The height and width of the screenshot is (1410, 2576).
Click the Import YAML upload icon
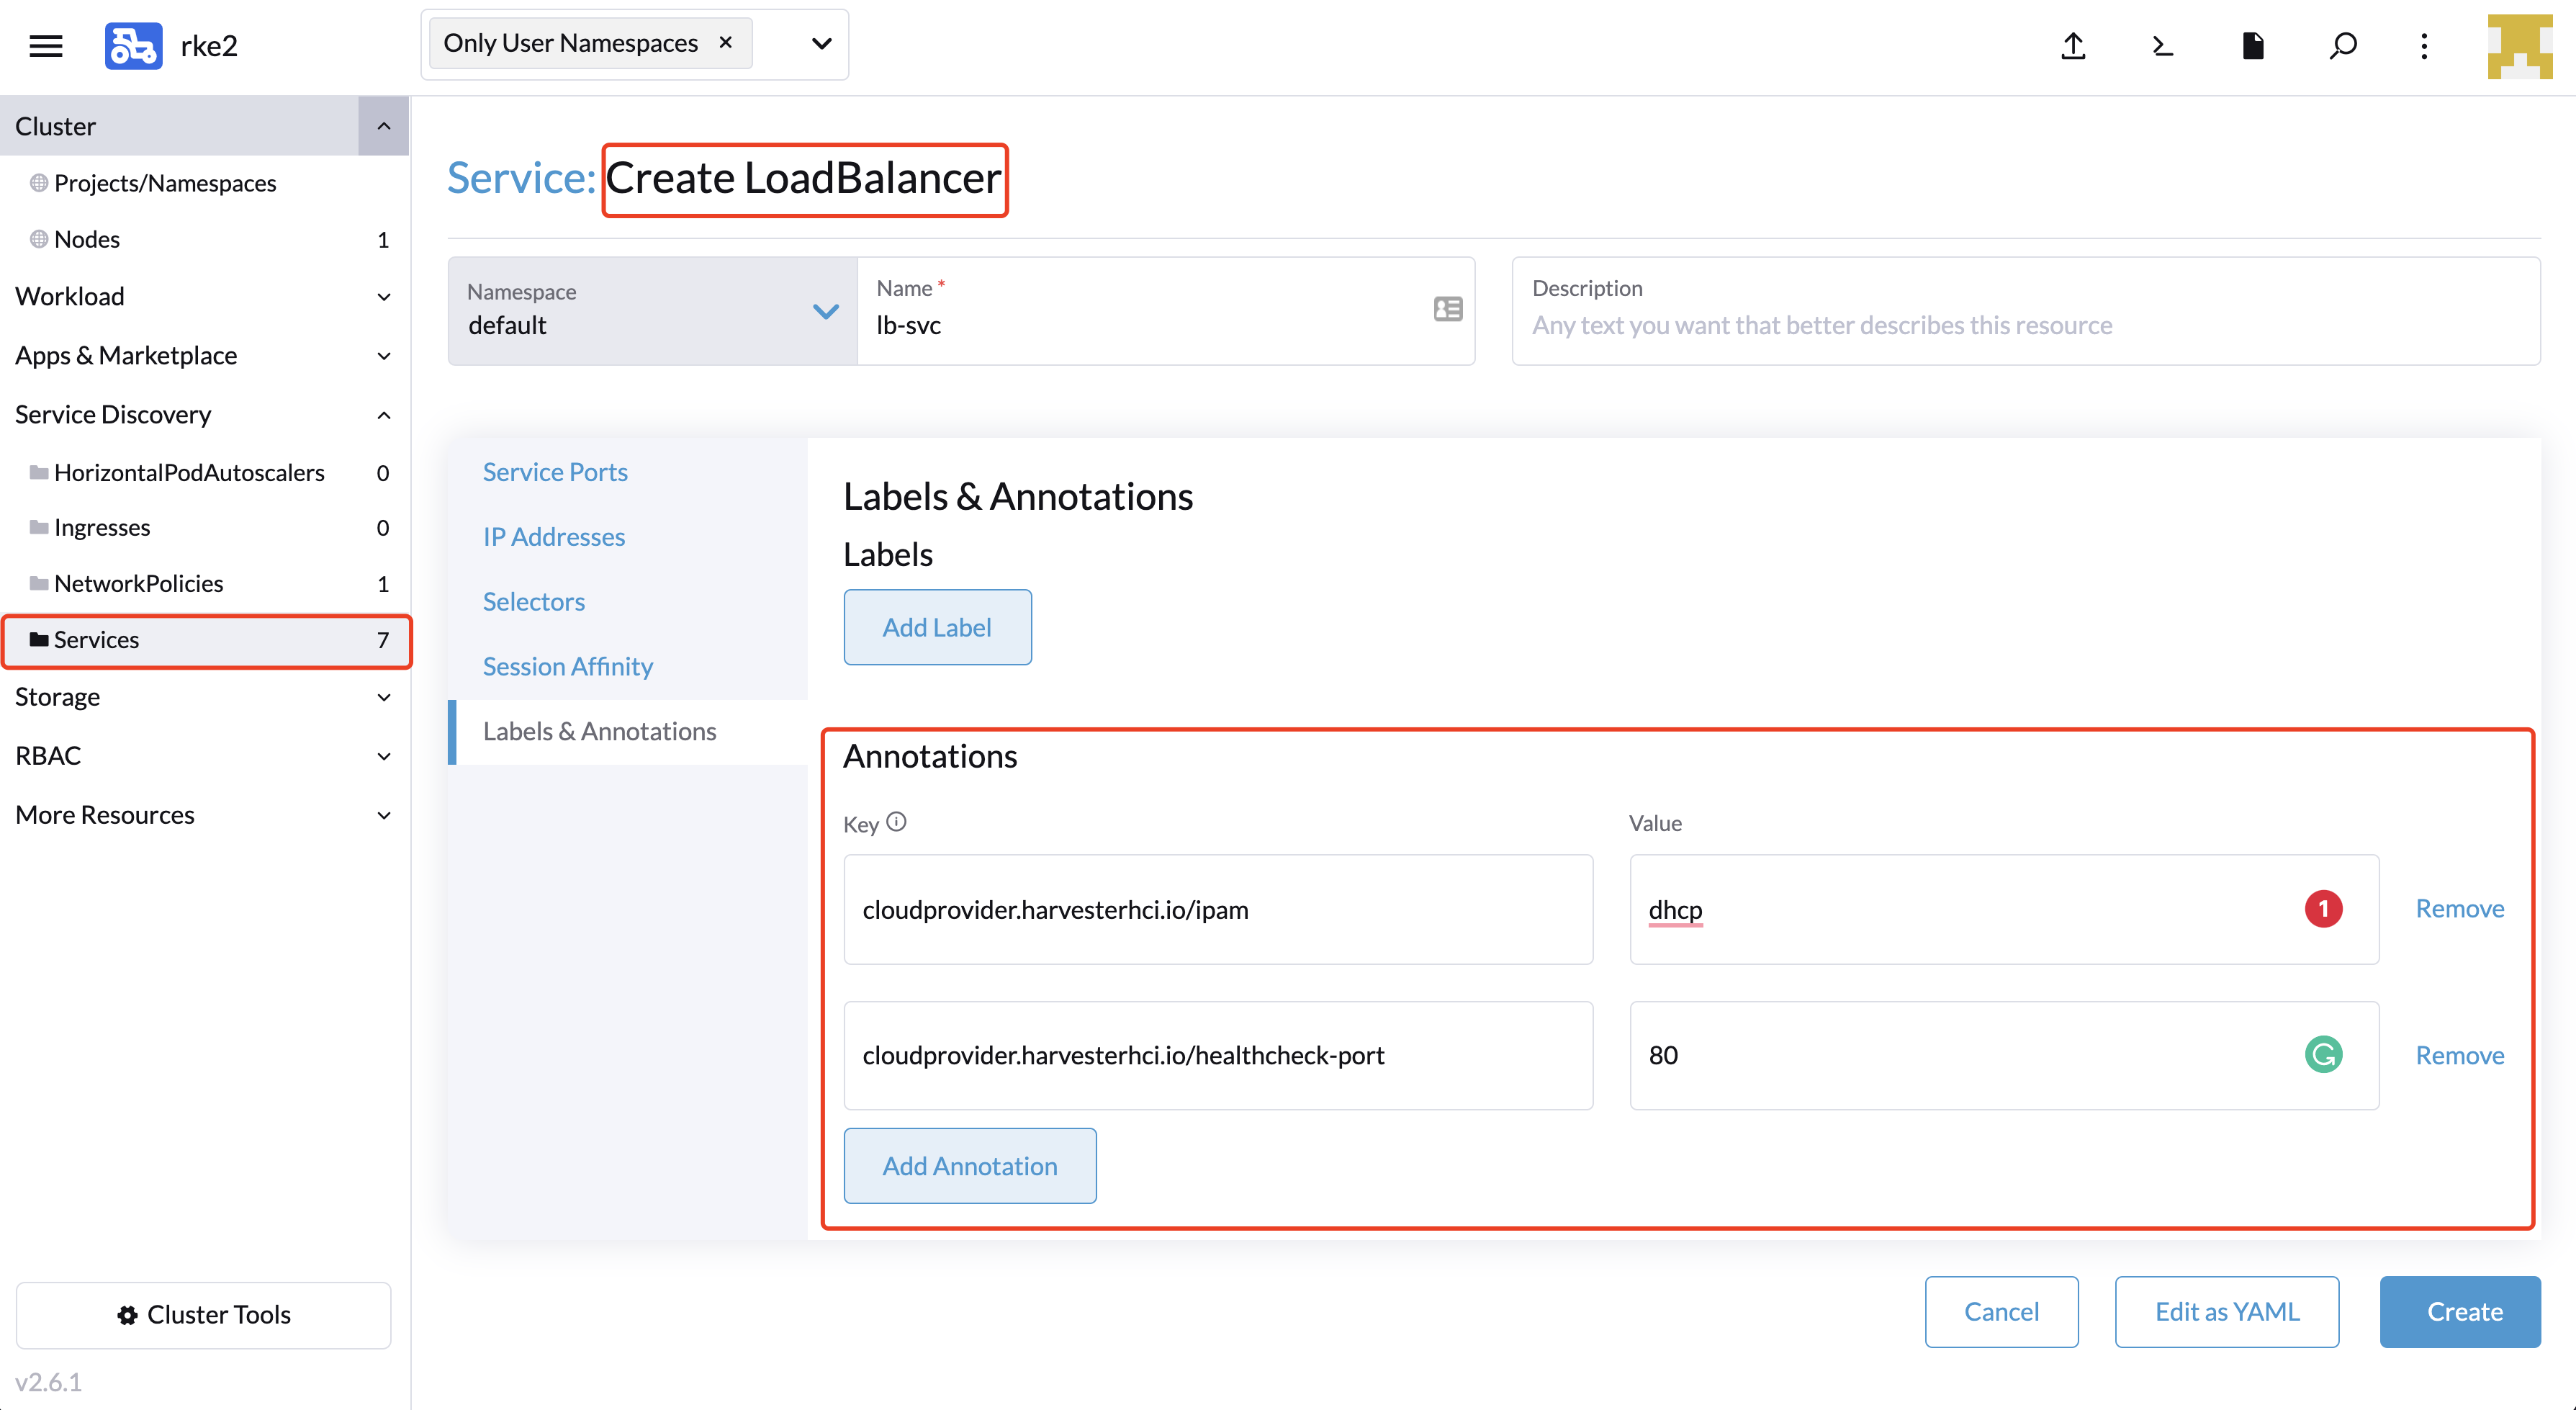2073,46
